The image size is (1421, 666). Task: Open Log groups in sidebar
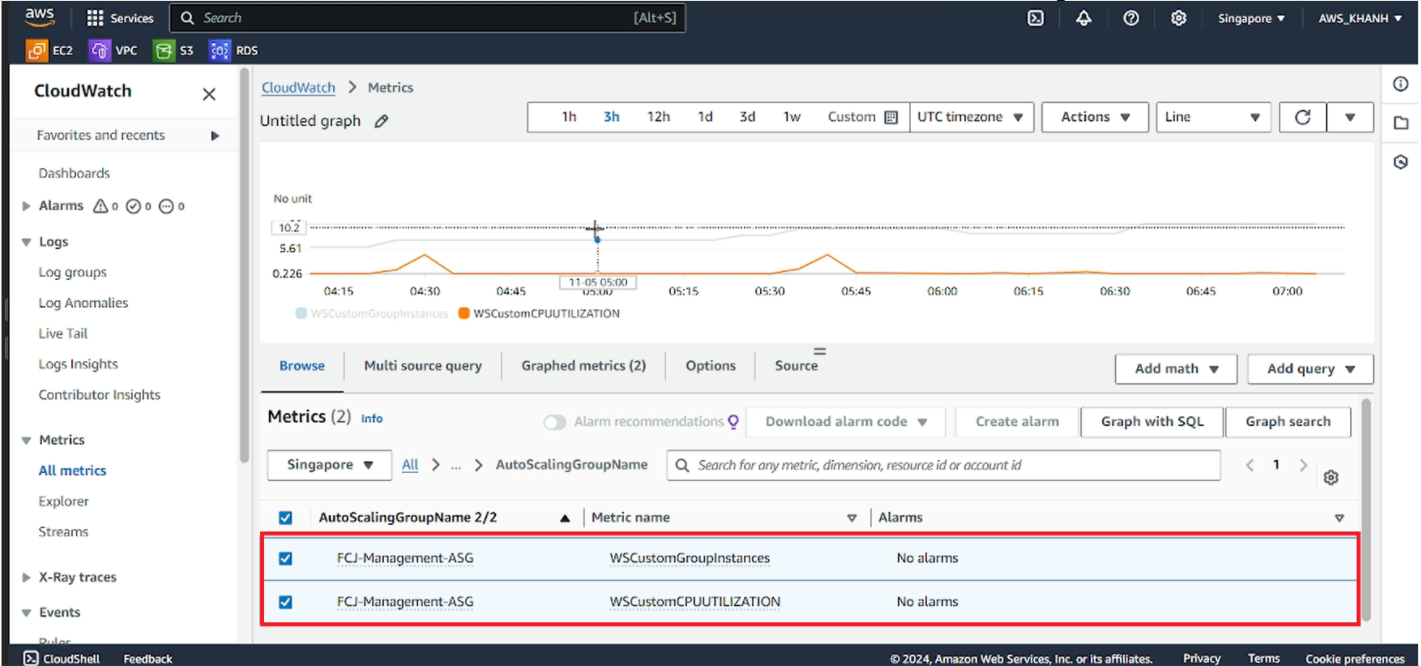(72, 272)
